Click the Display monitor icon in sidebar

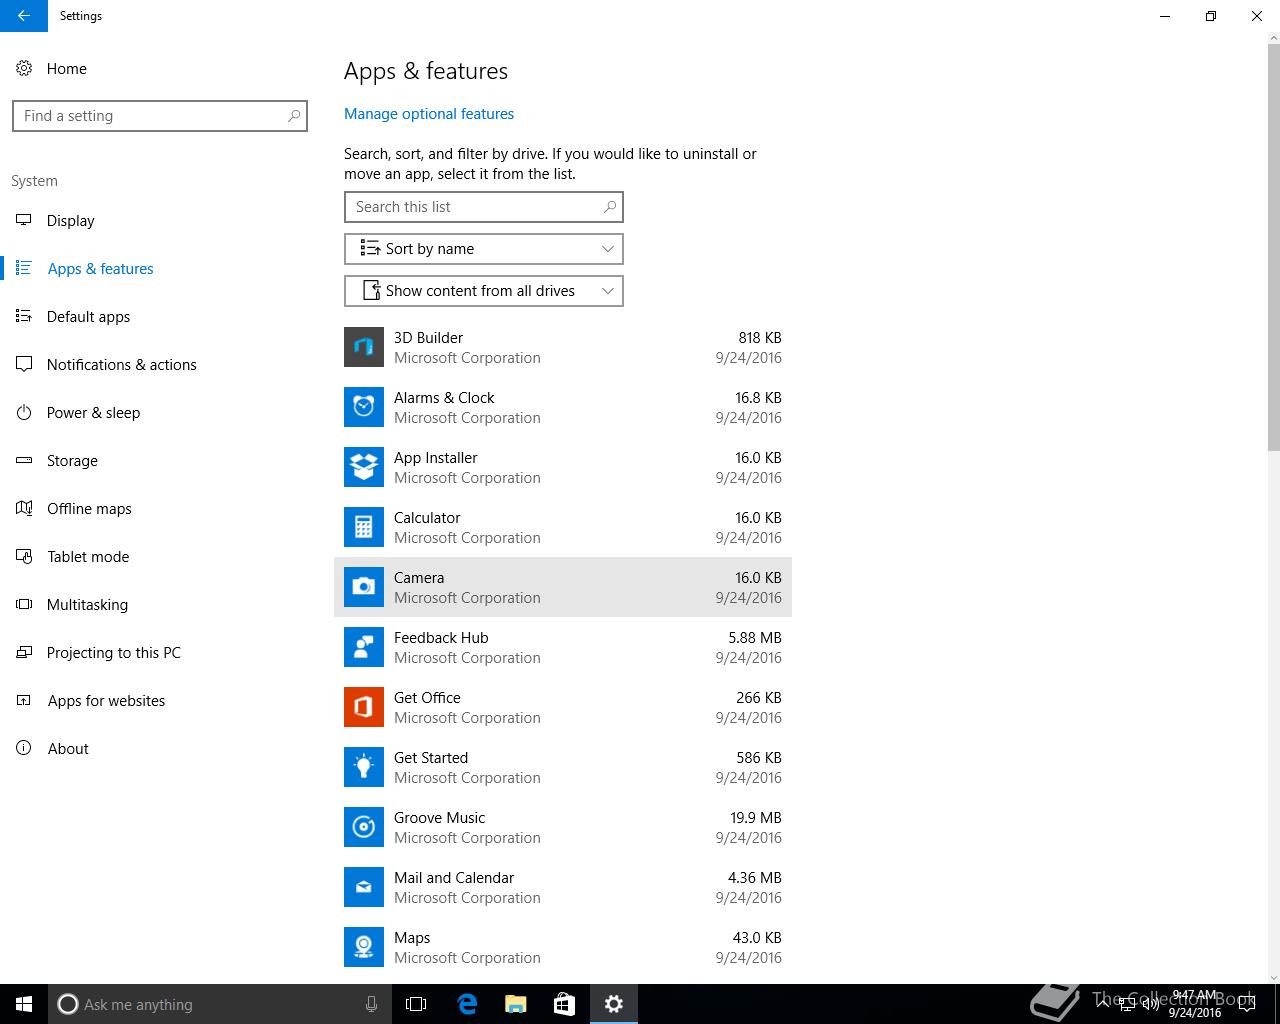[24, 220]
